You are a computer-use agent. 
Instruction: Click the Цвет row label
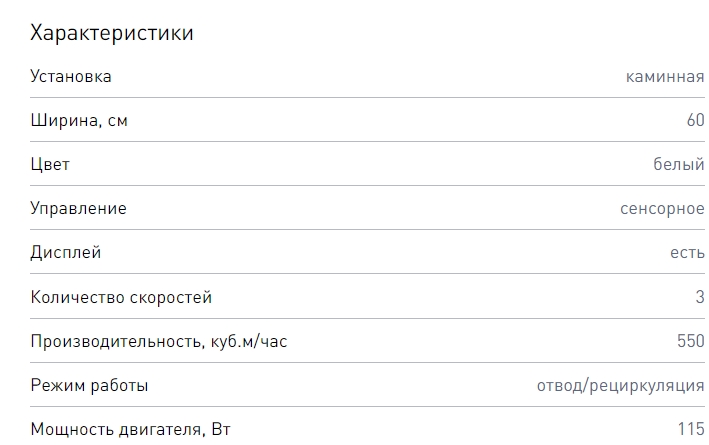[x=50, y=165]
